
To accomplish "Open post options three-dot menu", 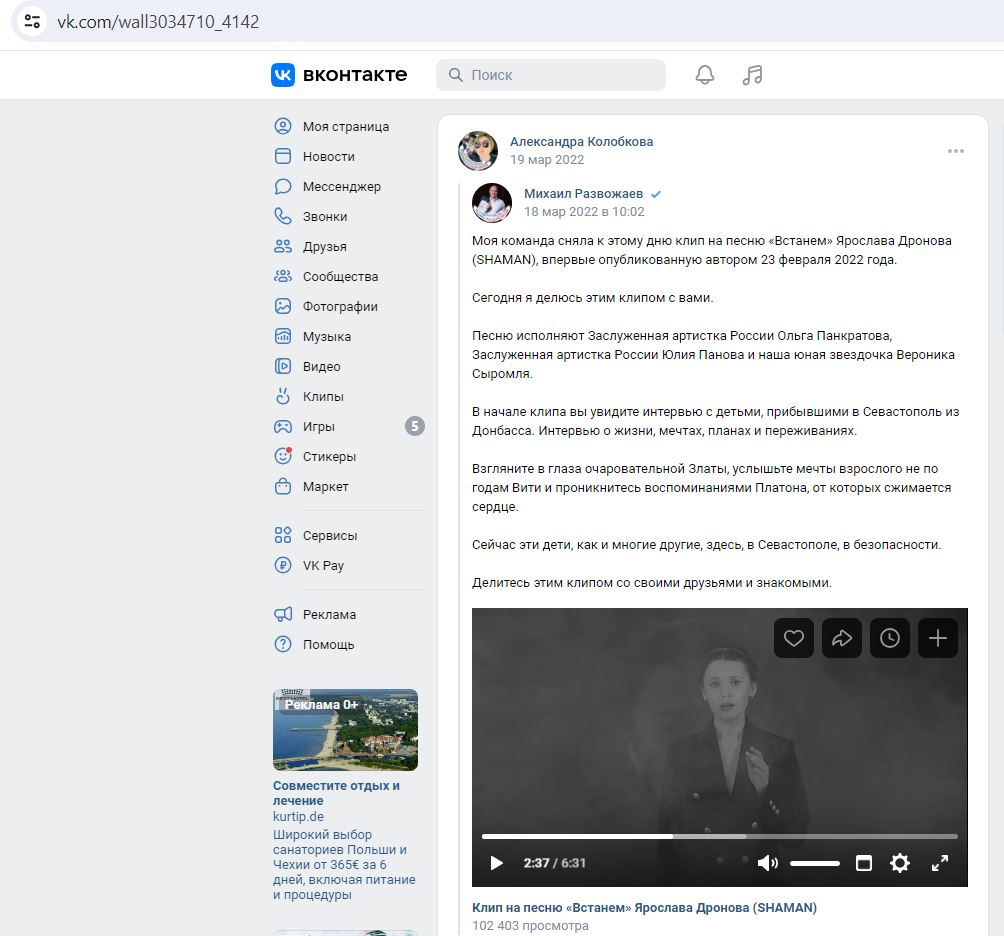I will click(x=956, y=151).
